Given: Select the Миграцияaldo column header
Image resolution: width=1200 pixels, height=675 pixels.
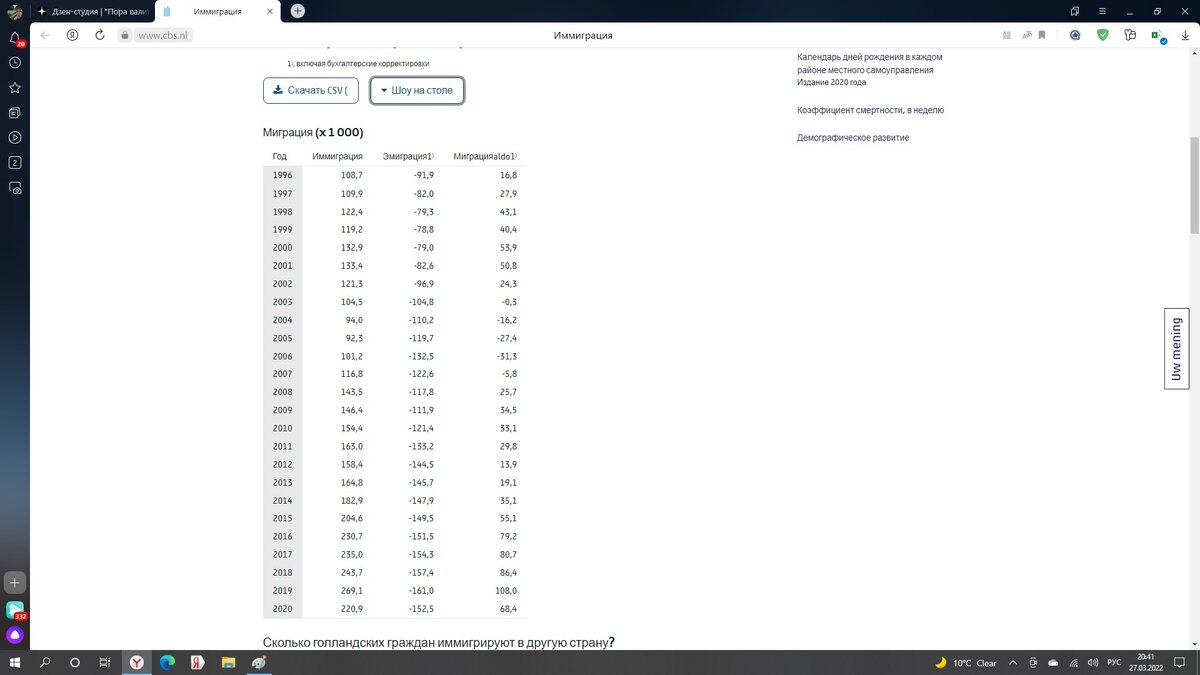Looking at the screenshot, I should click(485, 156).
